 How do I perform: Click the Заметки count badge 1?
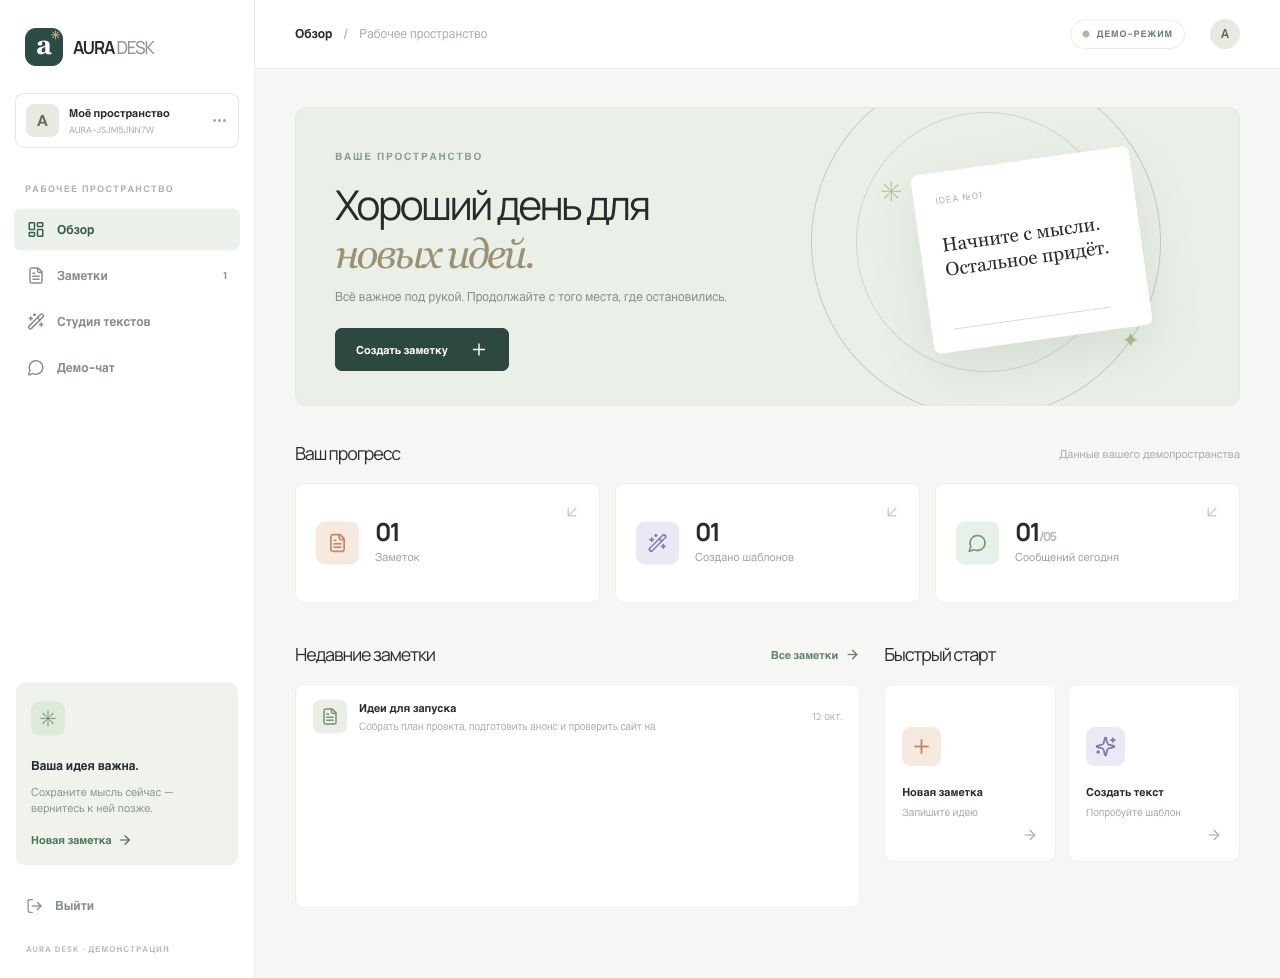[x=225, y=276]
